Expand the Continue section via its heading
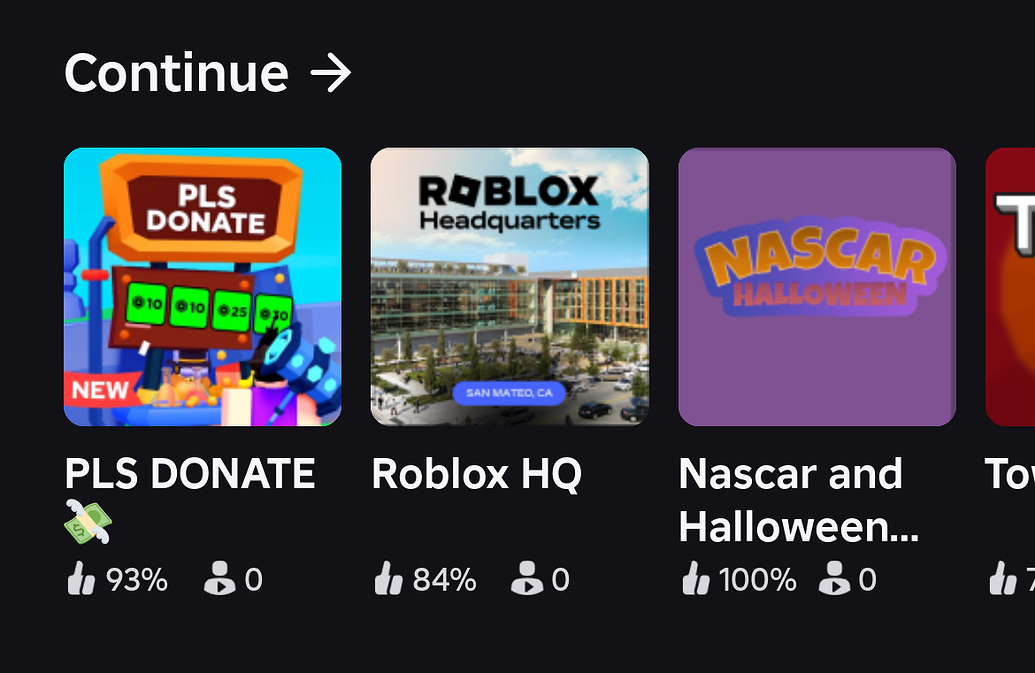The height and width of the screenshot is (673, 1035). pyautogui.click(x=175, y=71)
